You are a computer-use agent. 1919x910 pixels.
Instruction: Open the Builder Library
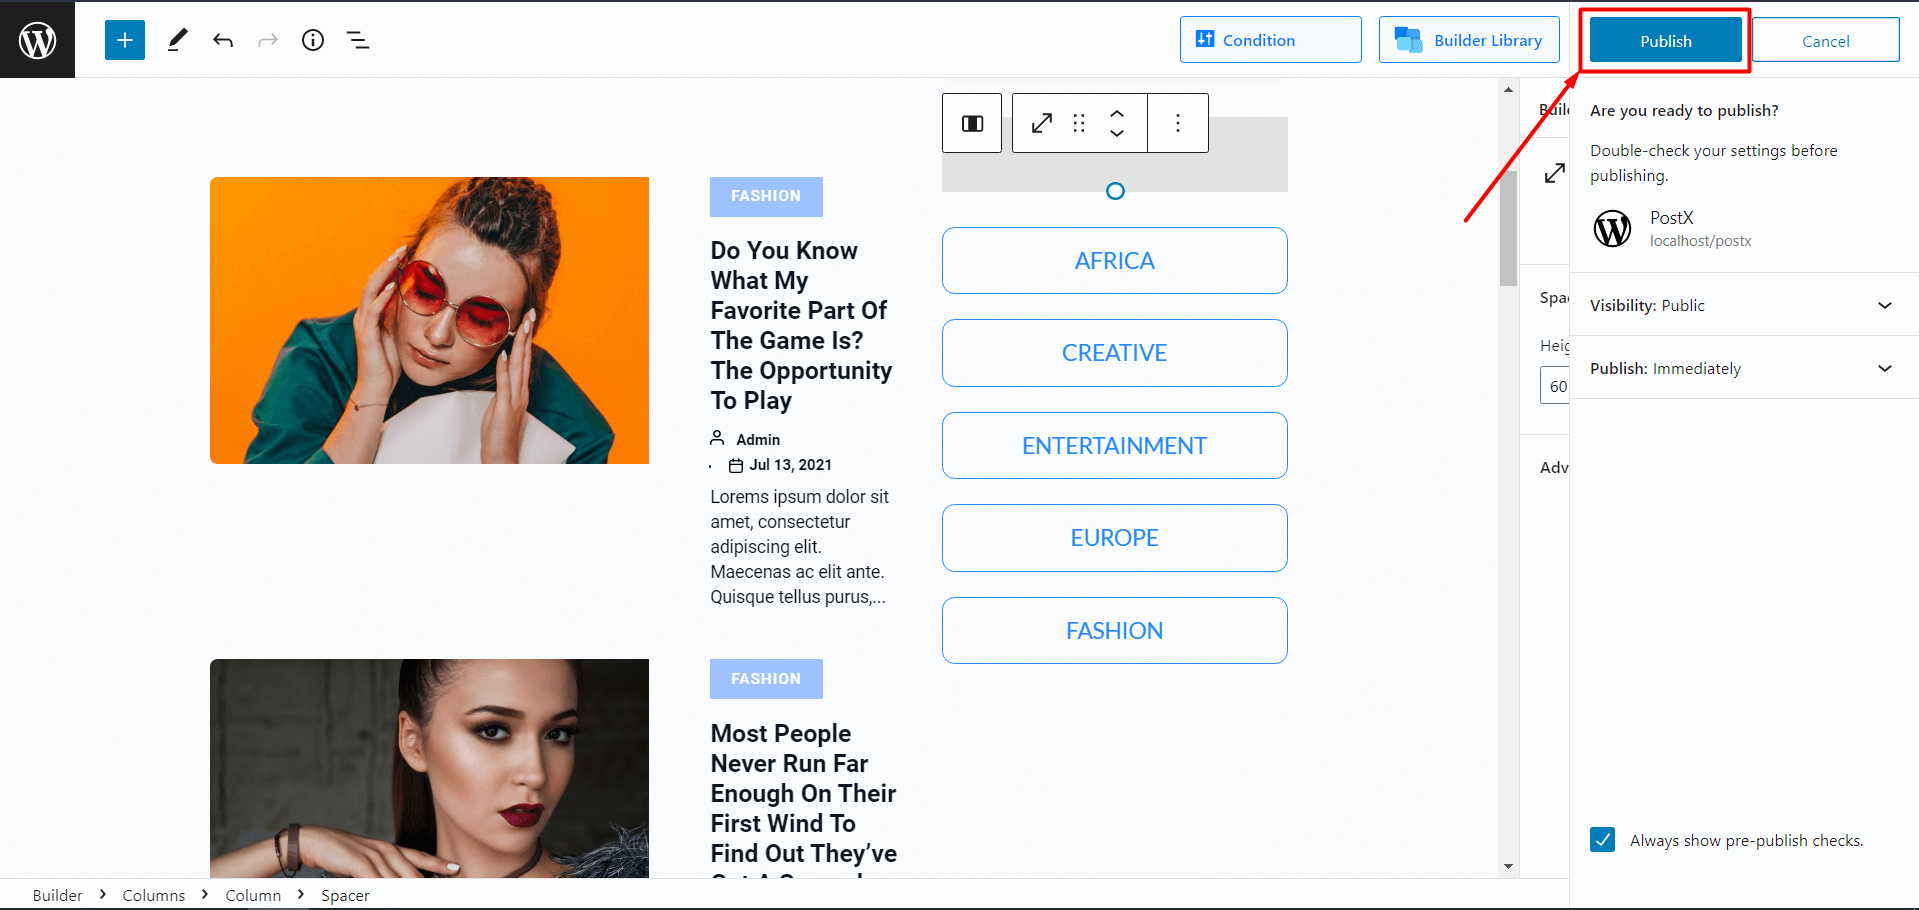(1468, 40)
